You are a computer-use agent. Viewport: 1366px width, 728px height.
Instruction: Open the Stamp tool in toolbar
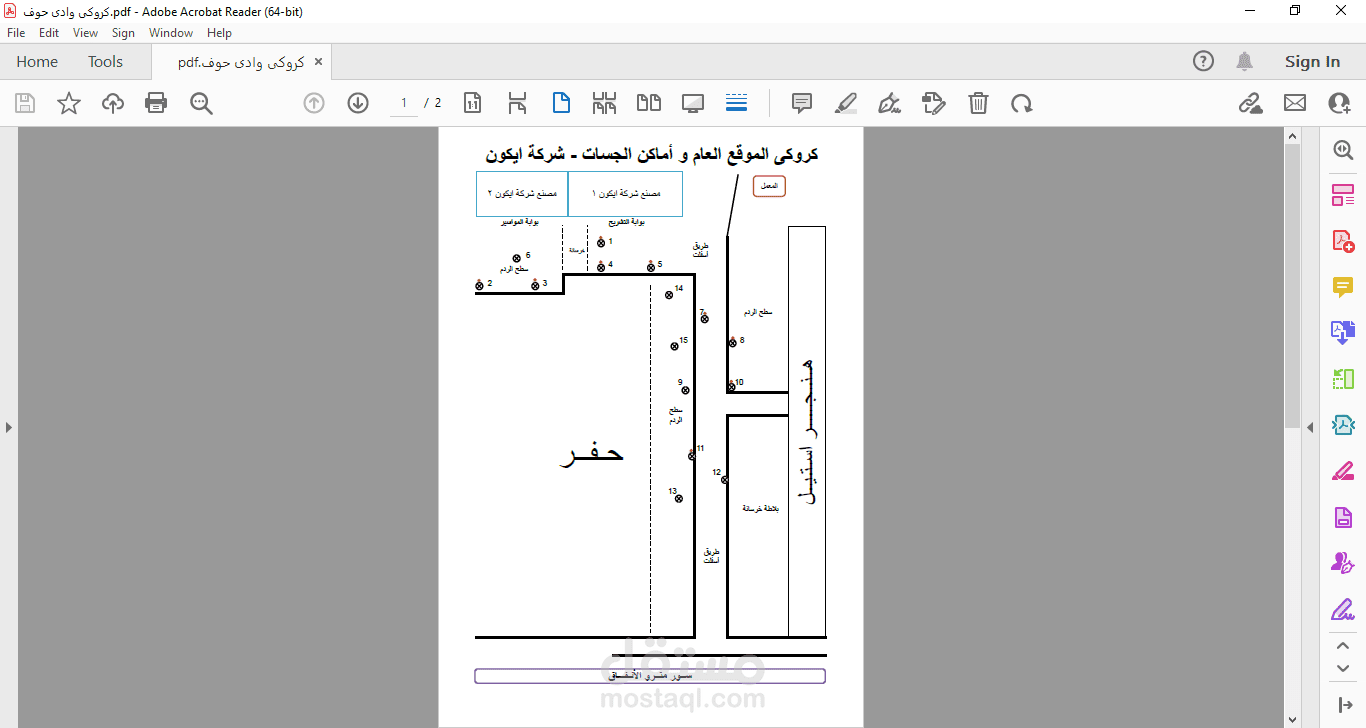coord(934,103)
